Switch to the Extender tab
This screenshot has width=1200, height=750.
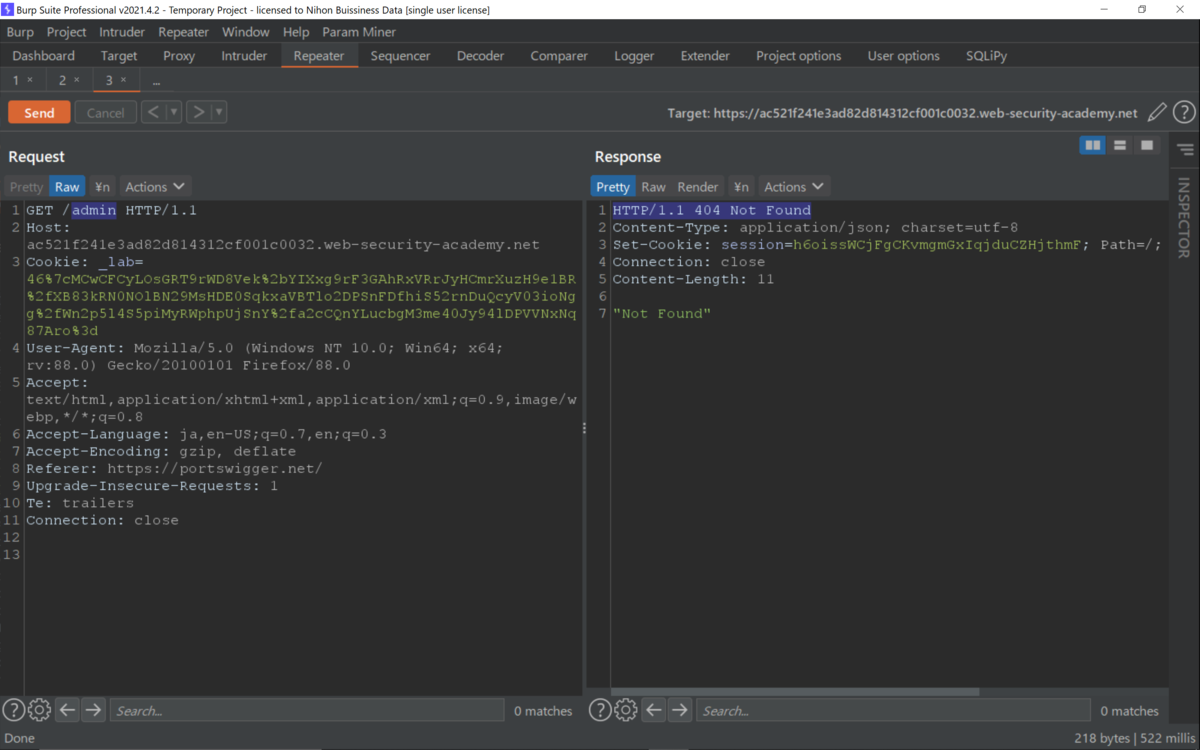[x=705, y=56]
